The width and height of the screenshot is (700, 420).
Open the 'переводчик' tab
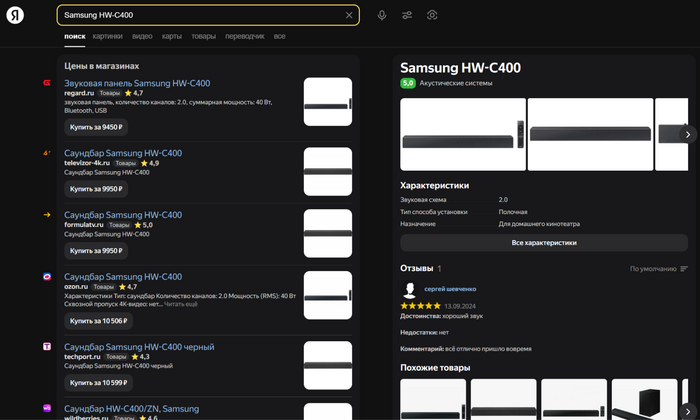coord(244,36)
